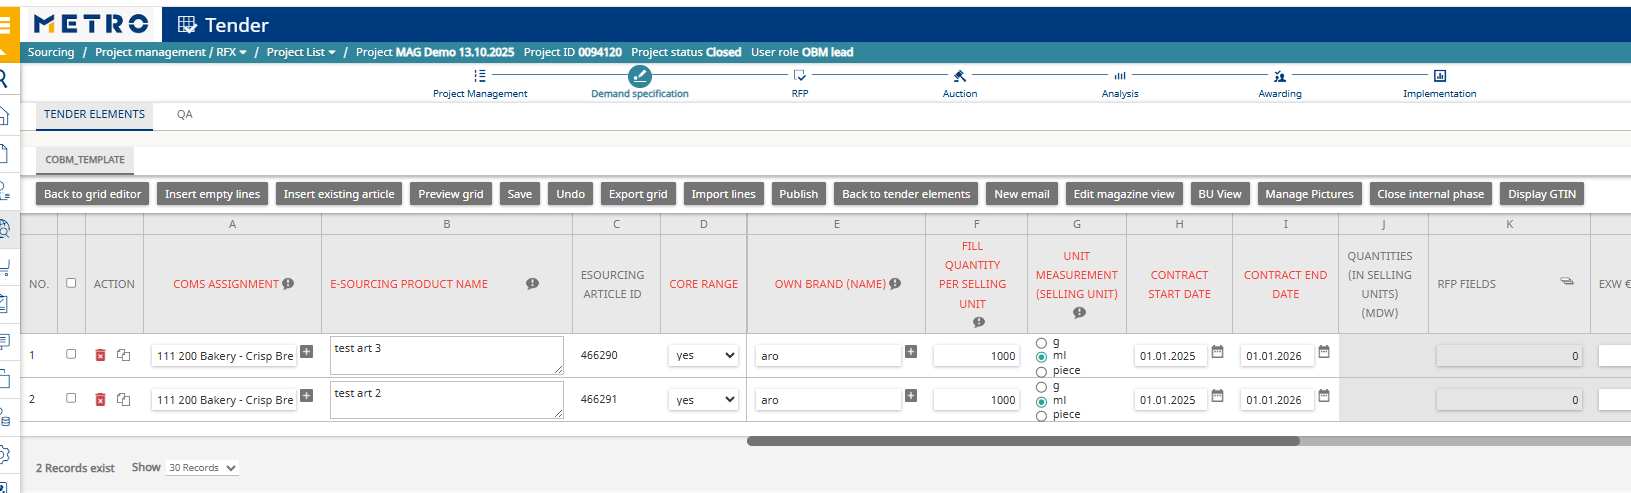
Task: Tick the checkbox for row 1
Action: pyautogui.click(x=71, y=354)
